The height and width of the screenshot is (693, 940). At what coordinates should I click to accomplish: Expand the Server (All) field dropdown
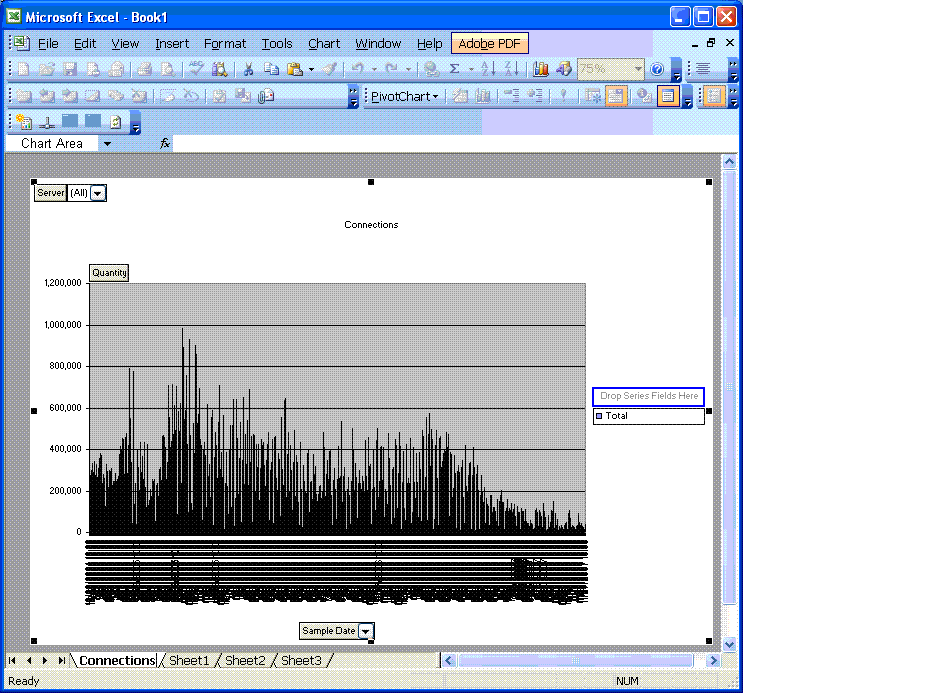(x=98, y=193)
